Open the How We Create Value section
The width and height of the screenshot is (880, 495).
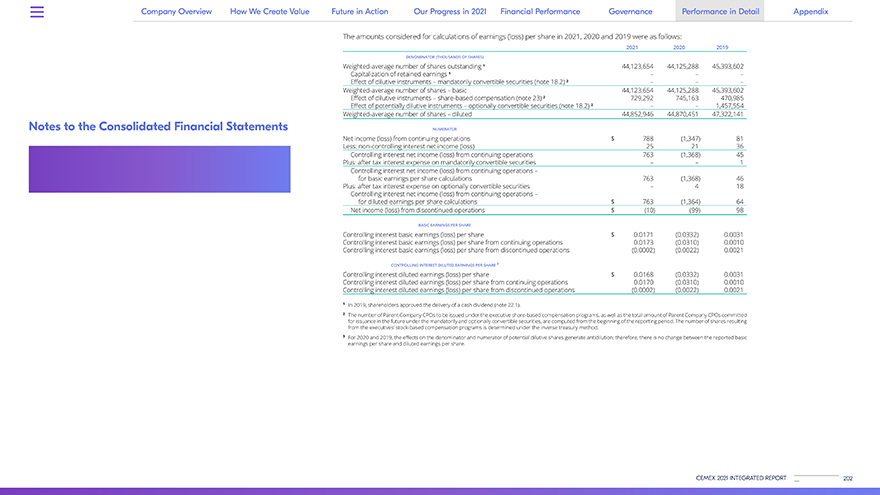[270, 11]
